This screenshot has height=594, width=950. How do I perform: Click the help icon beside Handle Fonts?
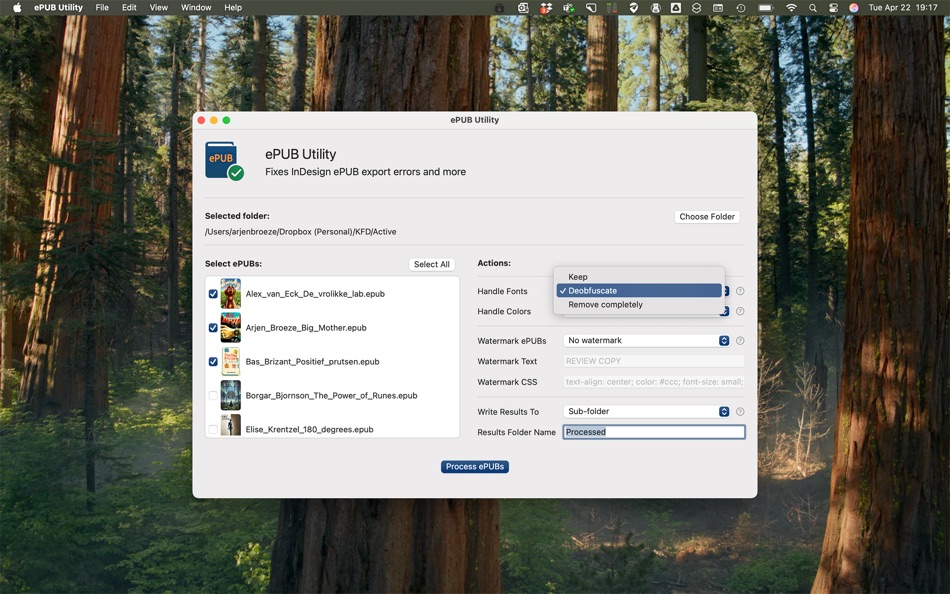click(x=740, y=291)
